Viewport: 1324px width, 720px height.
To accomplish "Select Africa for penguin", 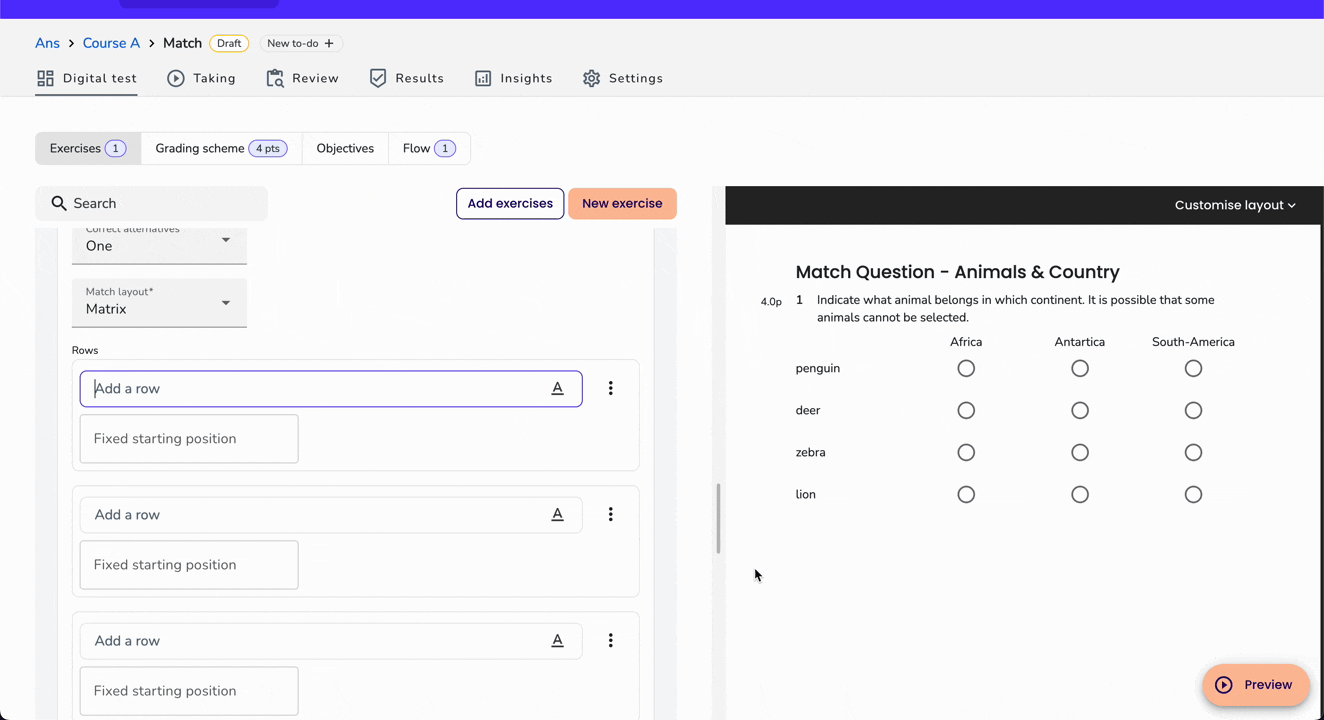I will click(966, 368).
